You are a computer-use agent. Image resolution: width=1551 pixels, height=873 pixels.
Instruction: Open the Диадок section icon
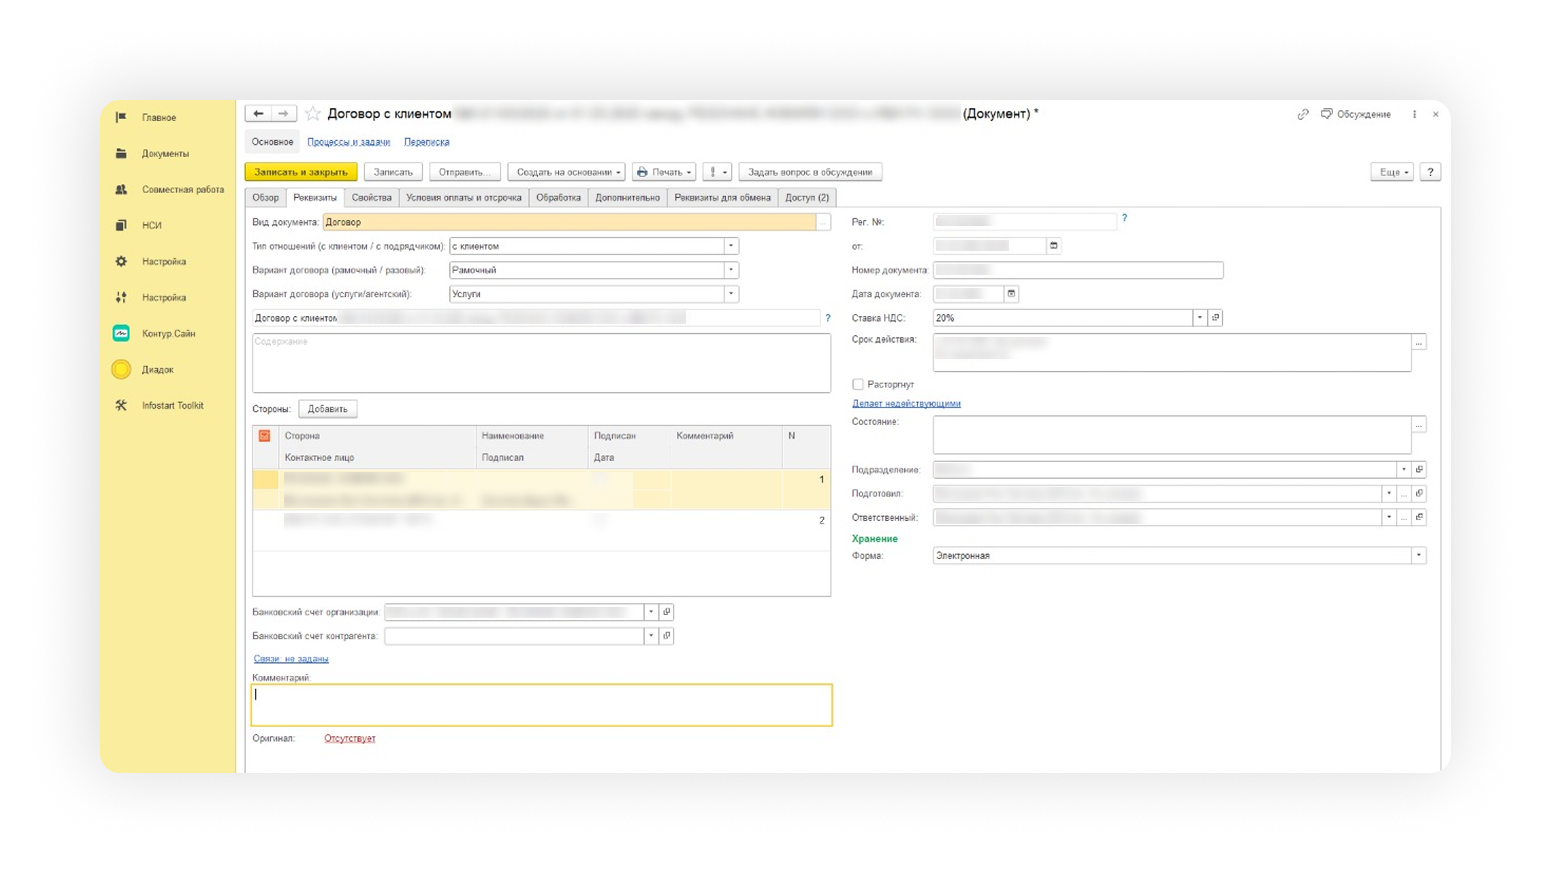[x=121, y=370]
